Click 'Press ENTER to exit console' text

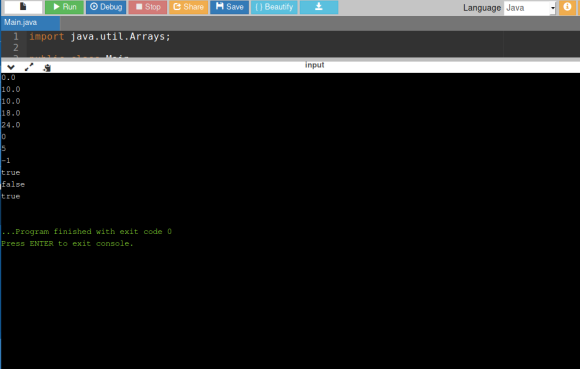(67, 243)
